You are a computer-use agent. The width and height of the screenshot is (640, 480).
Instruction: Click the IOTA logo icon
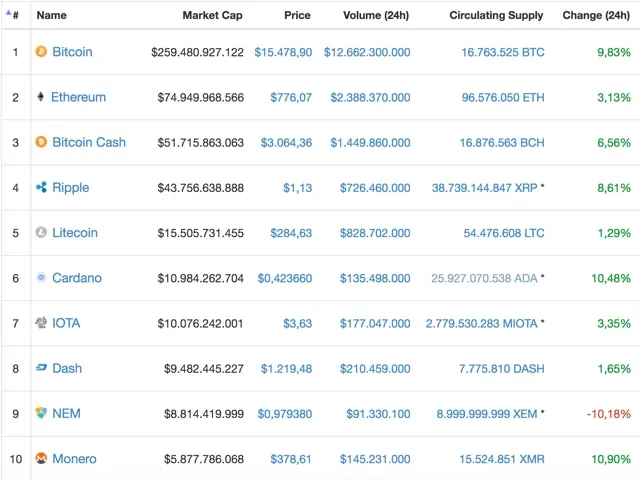click(x=41, y=323)
